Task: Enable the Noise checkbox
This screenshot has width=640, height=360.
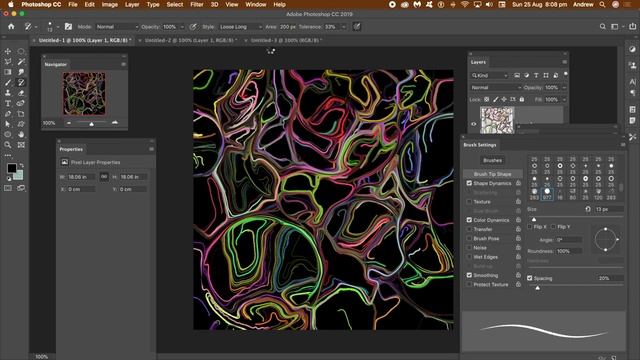Action: tap(469, 248)
